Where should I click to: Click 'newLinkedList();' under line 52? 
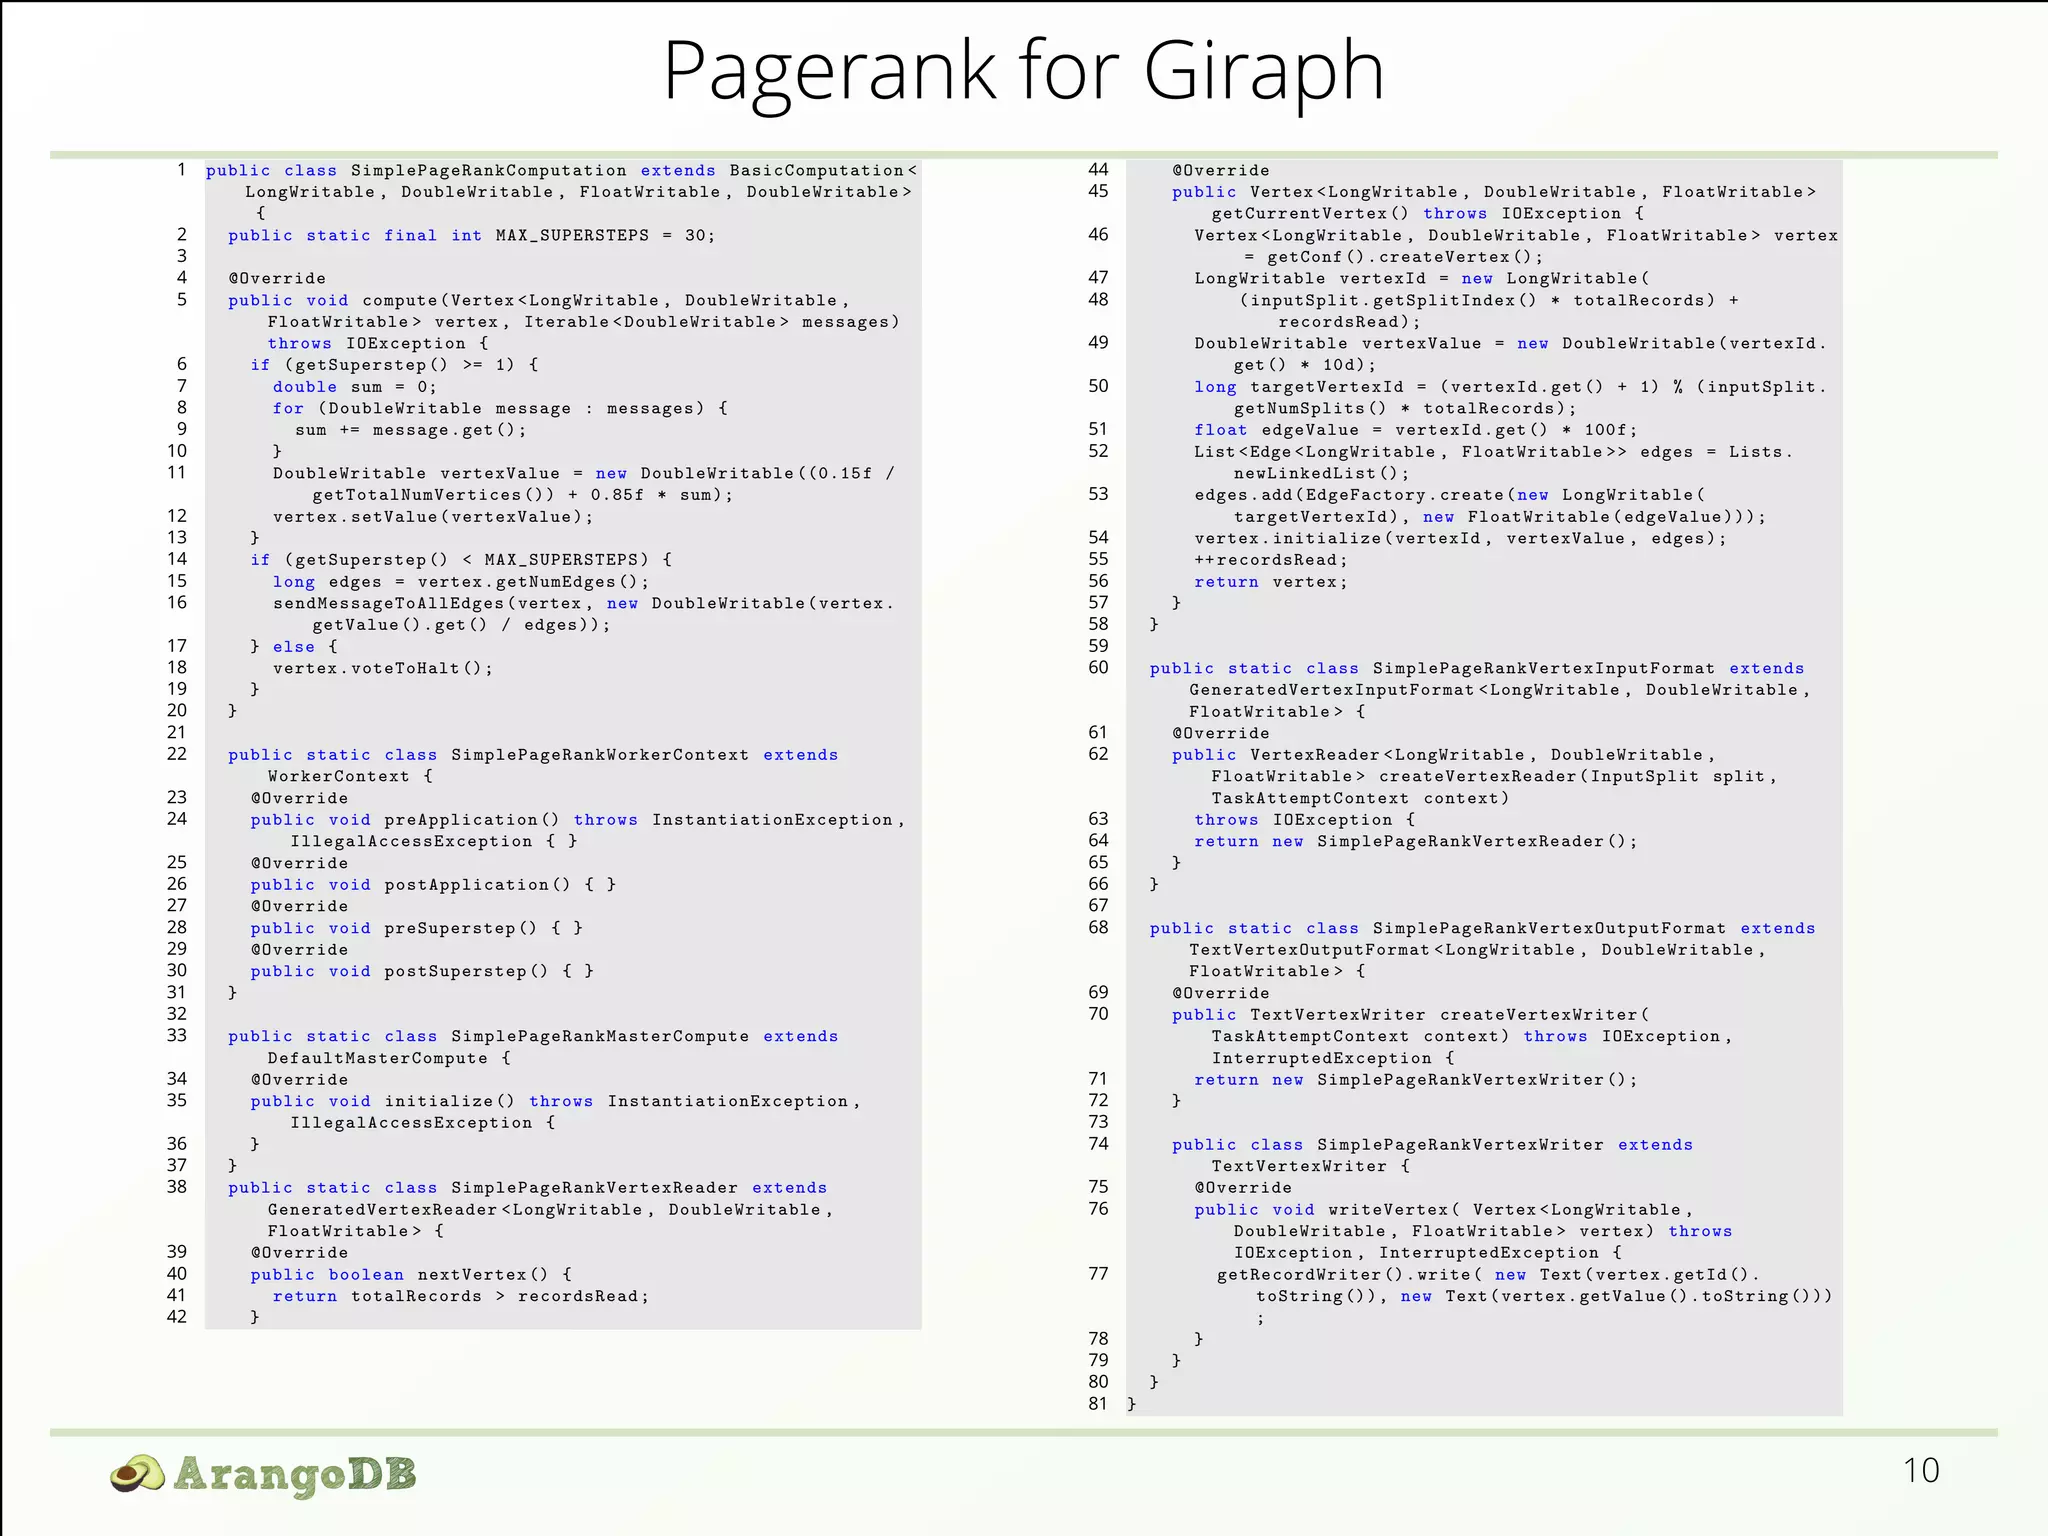click(1321, 474)
